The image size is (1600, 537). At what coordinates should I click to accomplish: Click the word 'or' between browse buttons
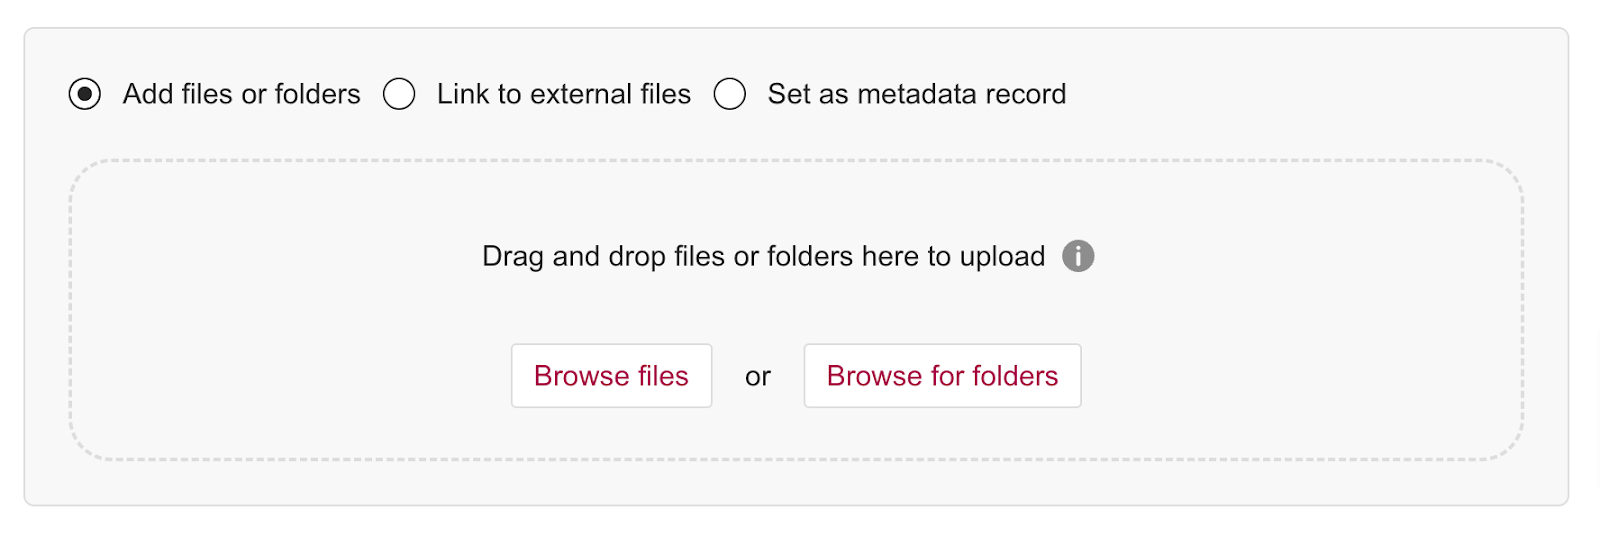point(757,377)
